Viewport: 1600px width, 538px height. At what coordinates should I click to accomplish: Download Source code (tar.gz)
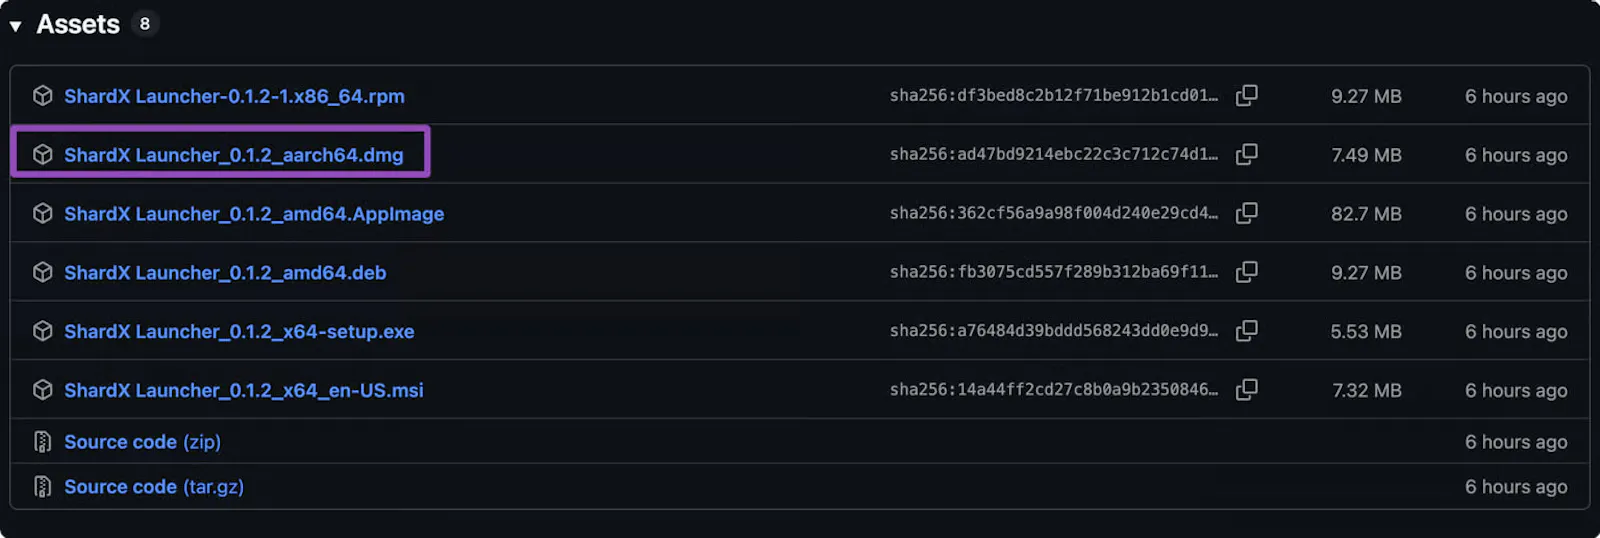coord(154,487)
